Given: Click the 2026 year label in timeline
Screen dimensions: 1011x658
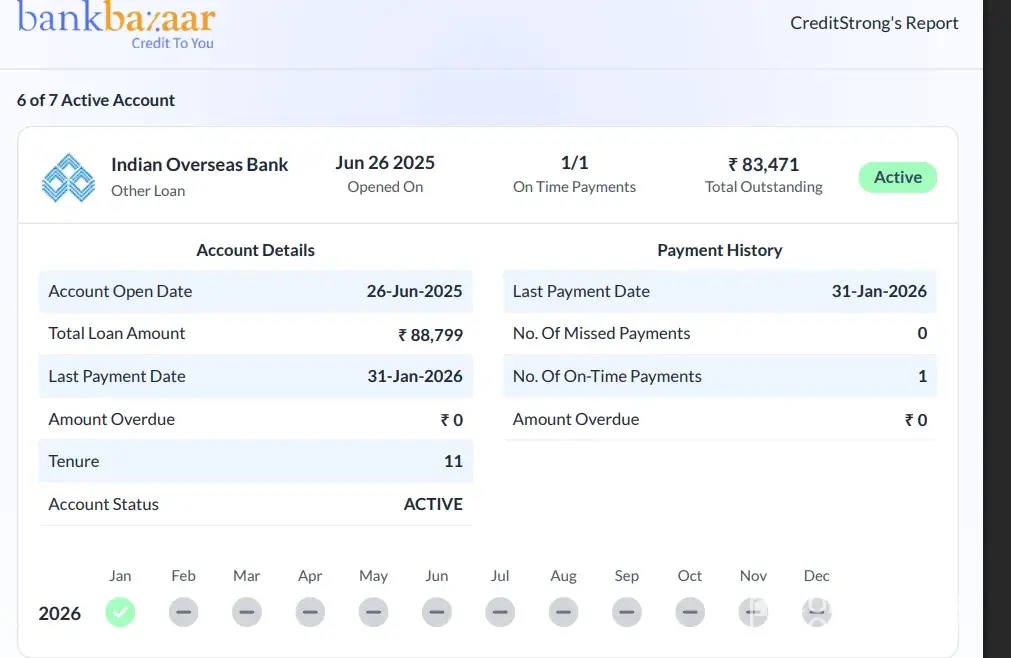Looking at the screenshot, I should point(60,613).
